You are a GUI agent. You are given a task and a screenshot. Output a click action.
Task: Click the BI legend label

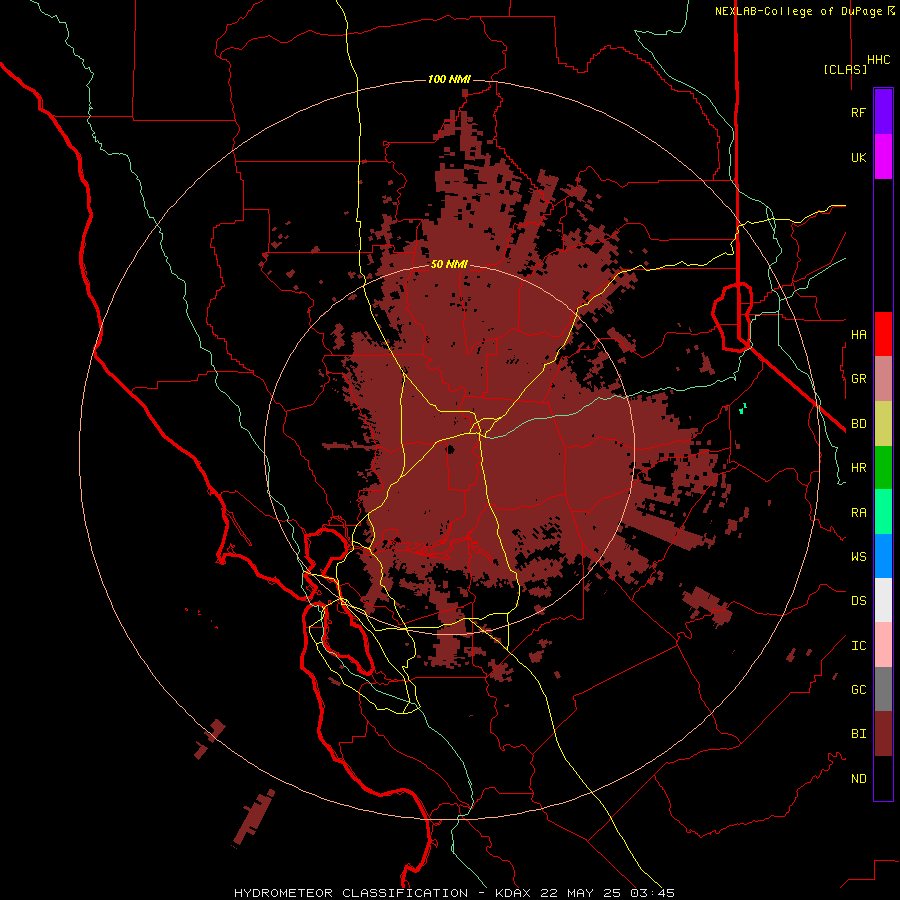tap(858, 734)
